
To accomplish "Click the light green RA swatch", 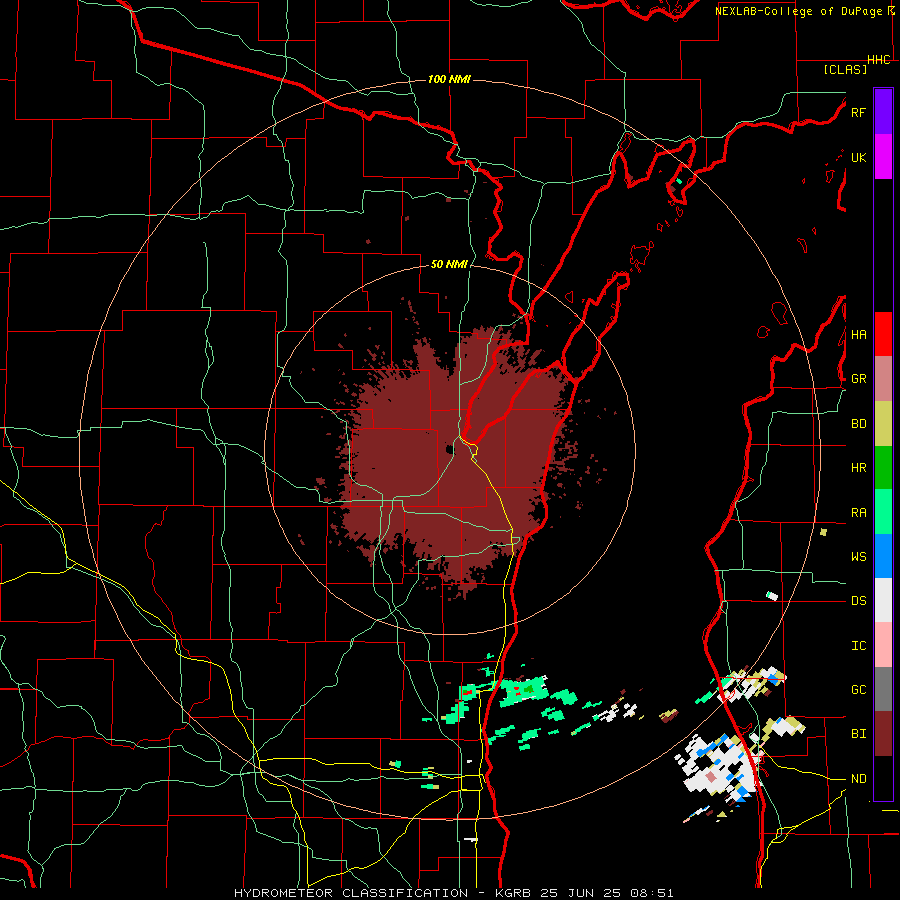I will coord(883,512).
